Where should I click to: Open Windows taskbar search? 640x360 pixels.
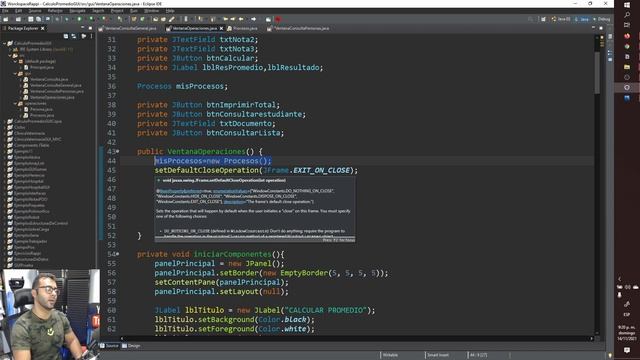point(627,15)
